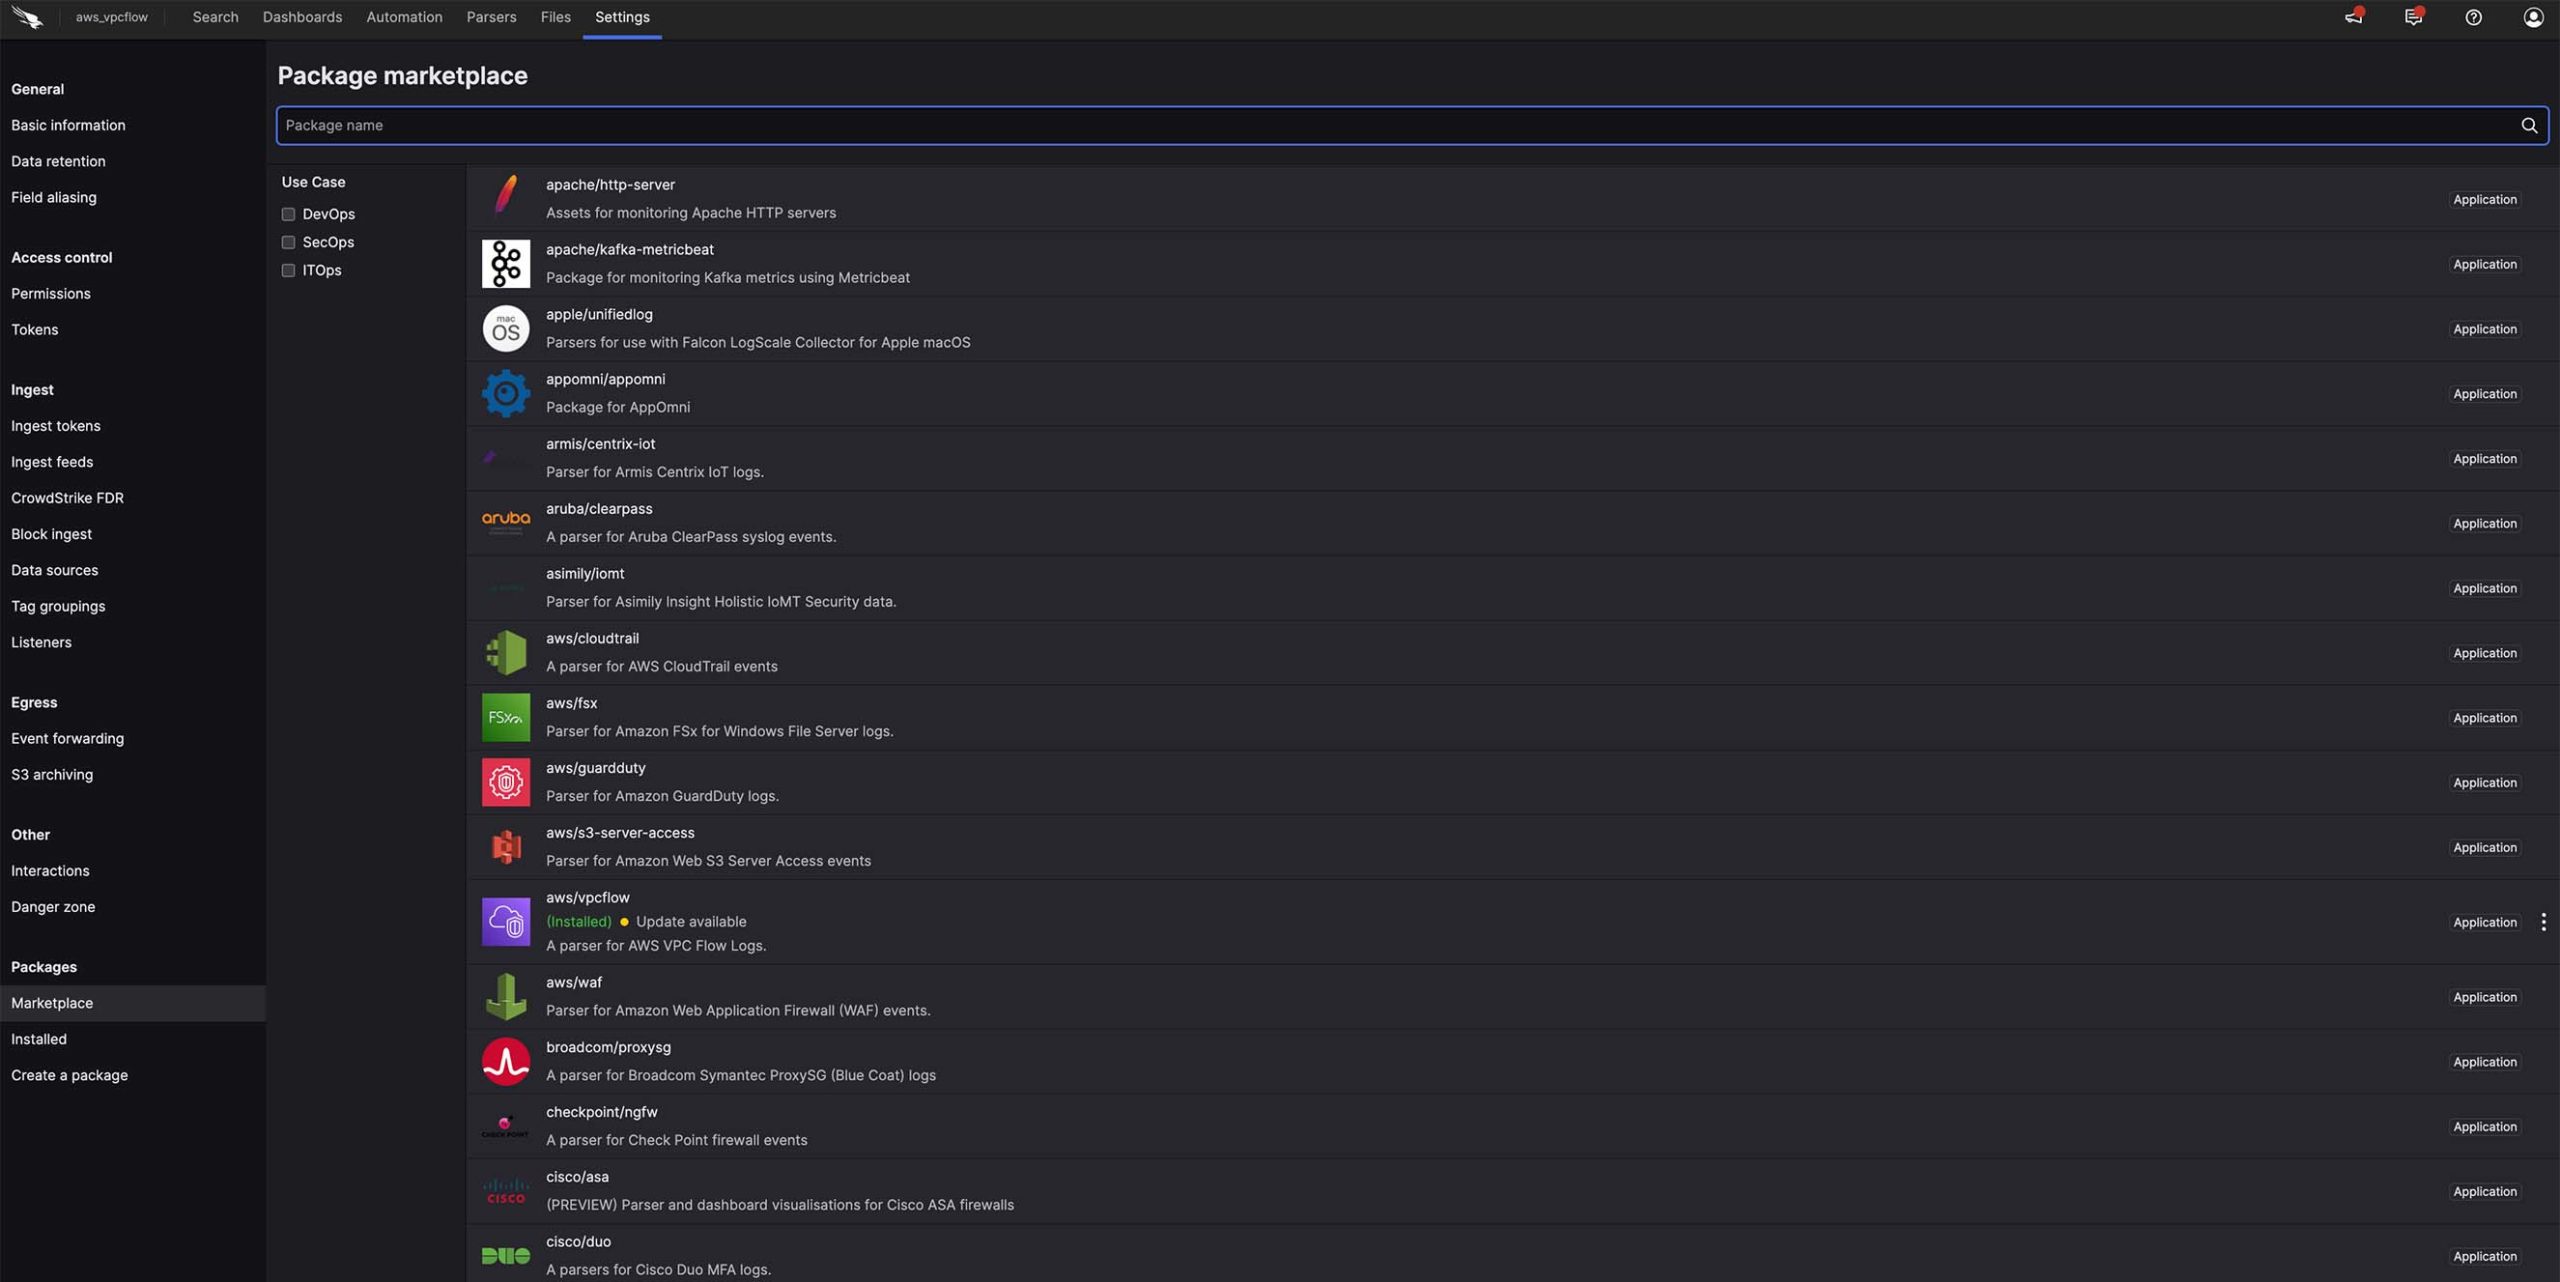2560x1282 pixels.
Task: Open CrowdStrike FDR settings
Action: [67, 498]
